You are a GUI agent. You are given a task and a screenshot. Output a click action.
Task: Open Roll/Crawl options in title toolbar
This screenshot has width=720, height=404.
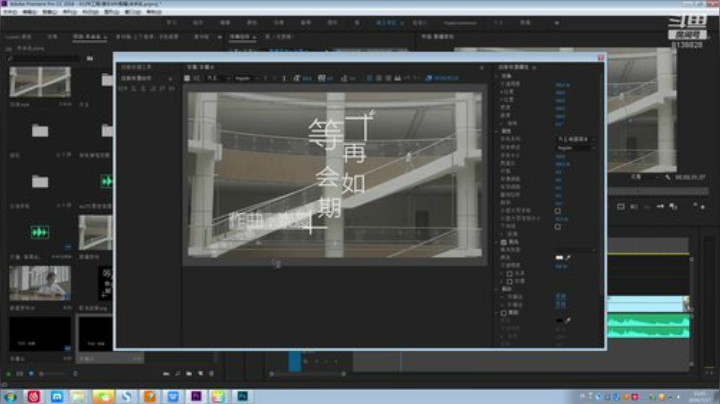tap(196, 78)
